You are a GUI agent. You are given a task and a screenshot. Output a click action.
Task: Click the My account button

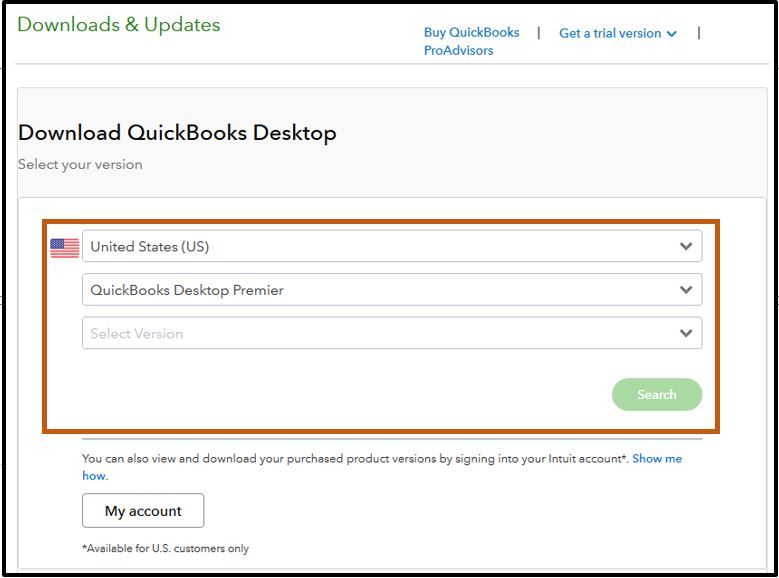143,510
